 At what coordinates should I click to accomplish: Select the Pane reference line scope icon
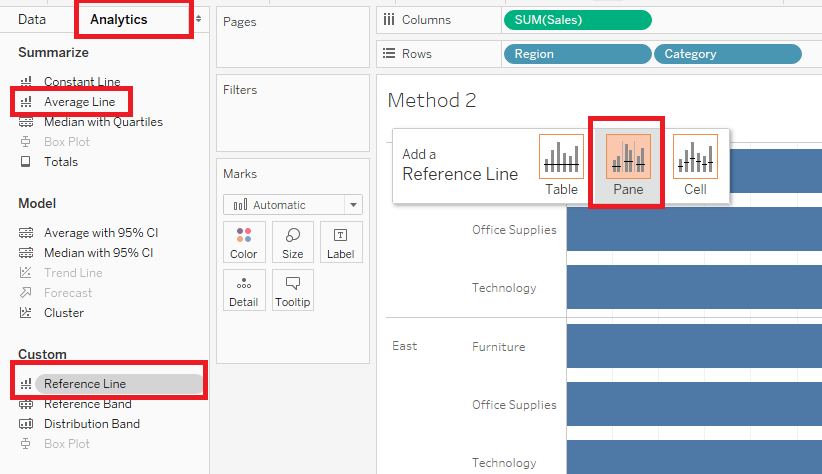click(x=628, y=156)
